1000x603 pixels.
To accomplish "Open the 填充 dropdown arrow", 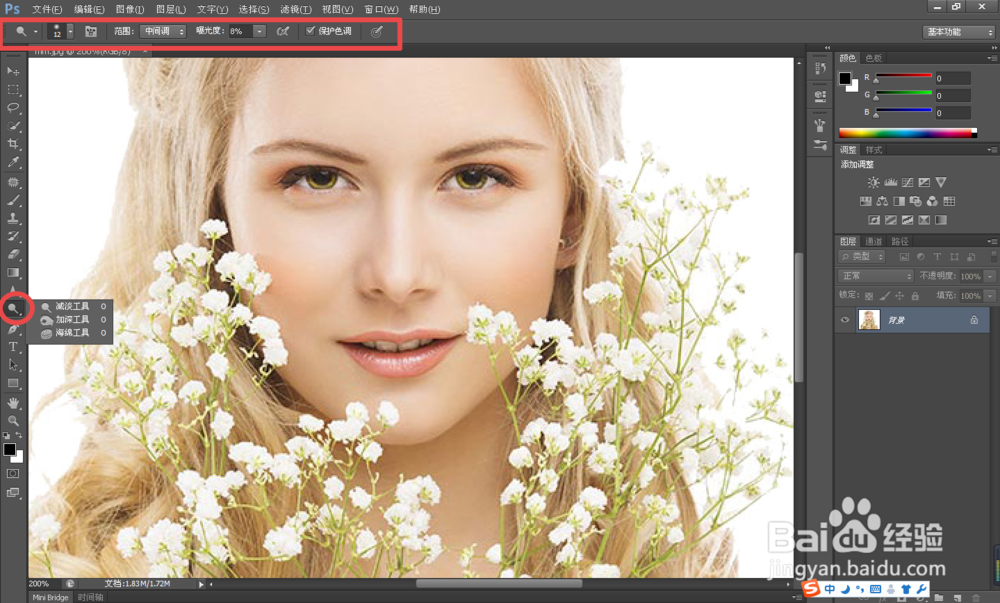I will 990,296.
